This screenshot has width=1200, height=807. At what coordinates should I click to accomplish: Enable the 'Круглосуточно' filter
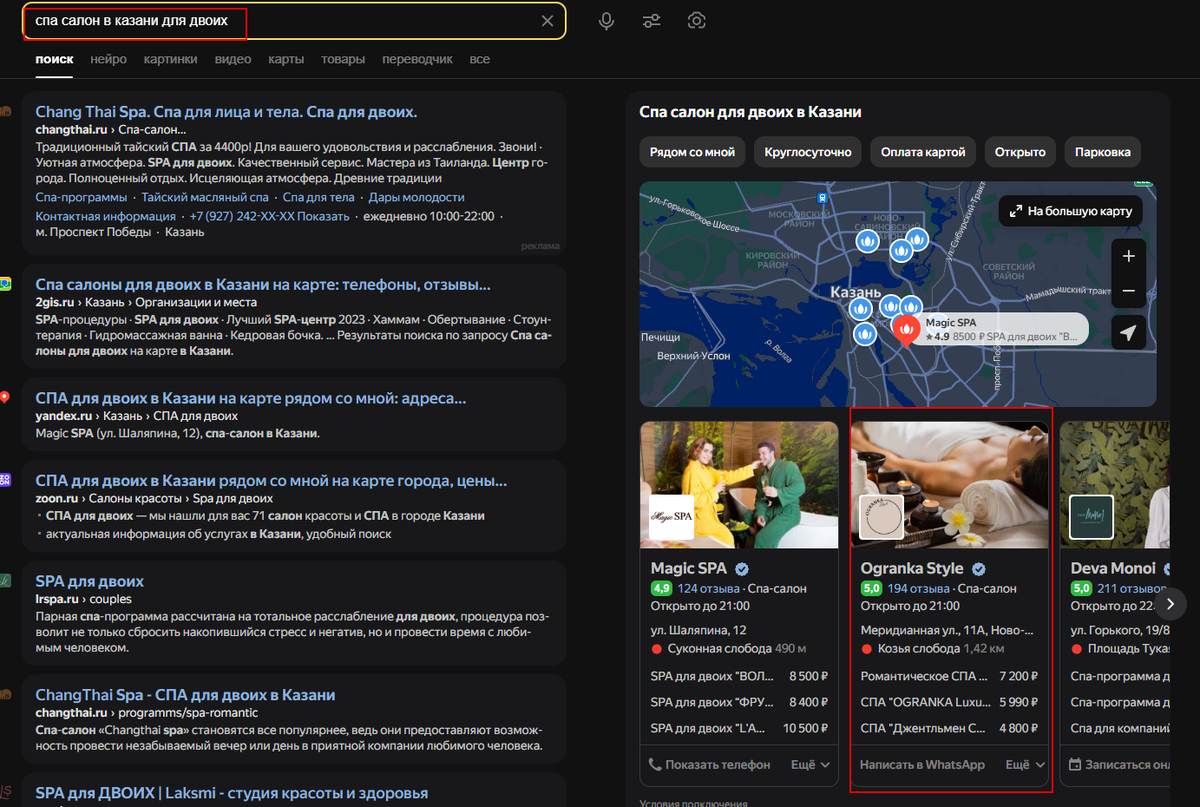[x=808, y=152]
